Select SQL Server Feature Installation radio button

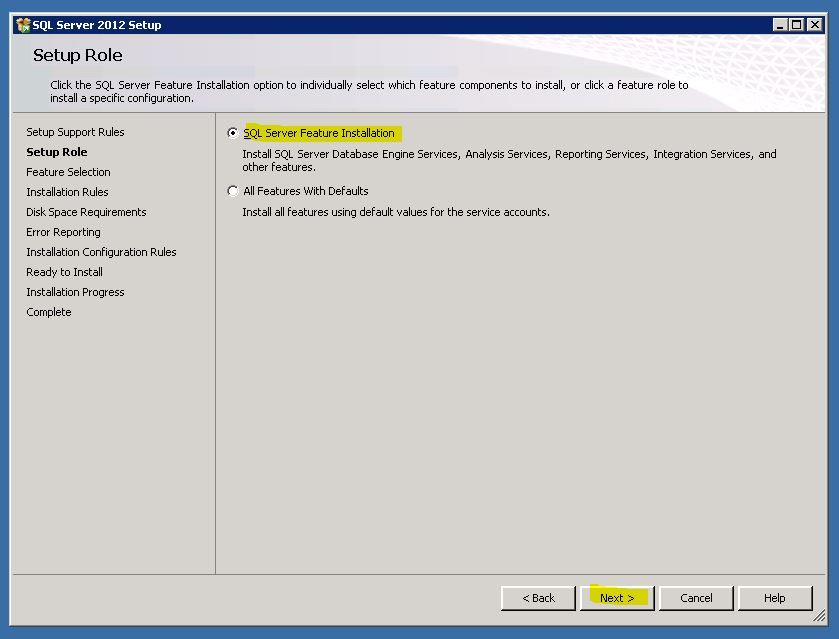click(233, 133)
